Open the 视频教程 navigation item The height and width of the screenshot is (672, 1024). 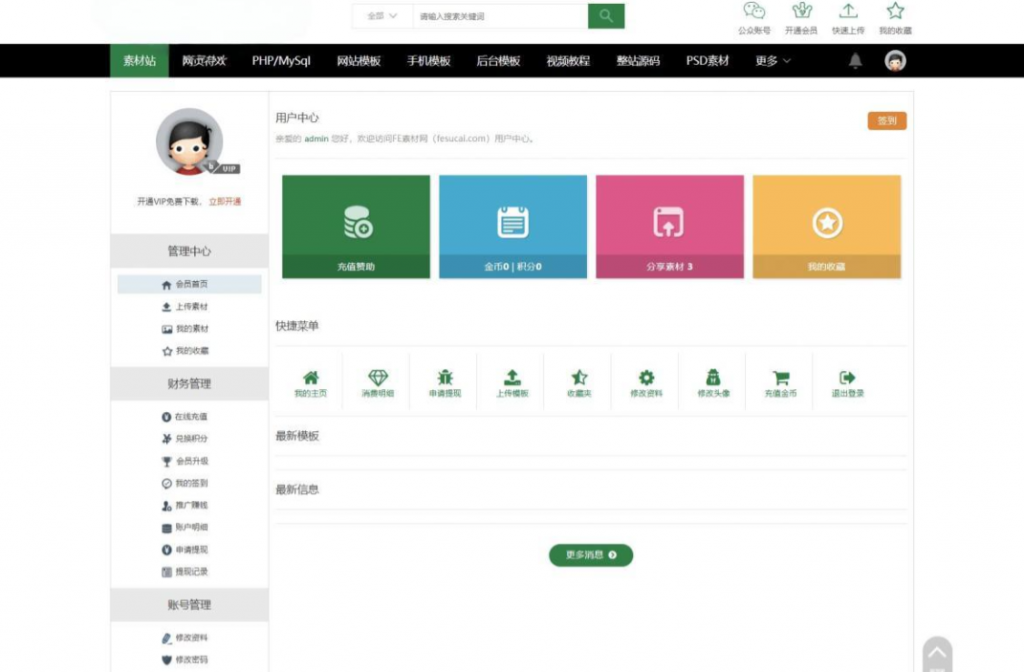tap(568, 61)
